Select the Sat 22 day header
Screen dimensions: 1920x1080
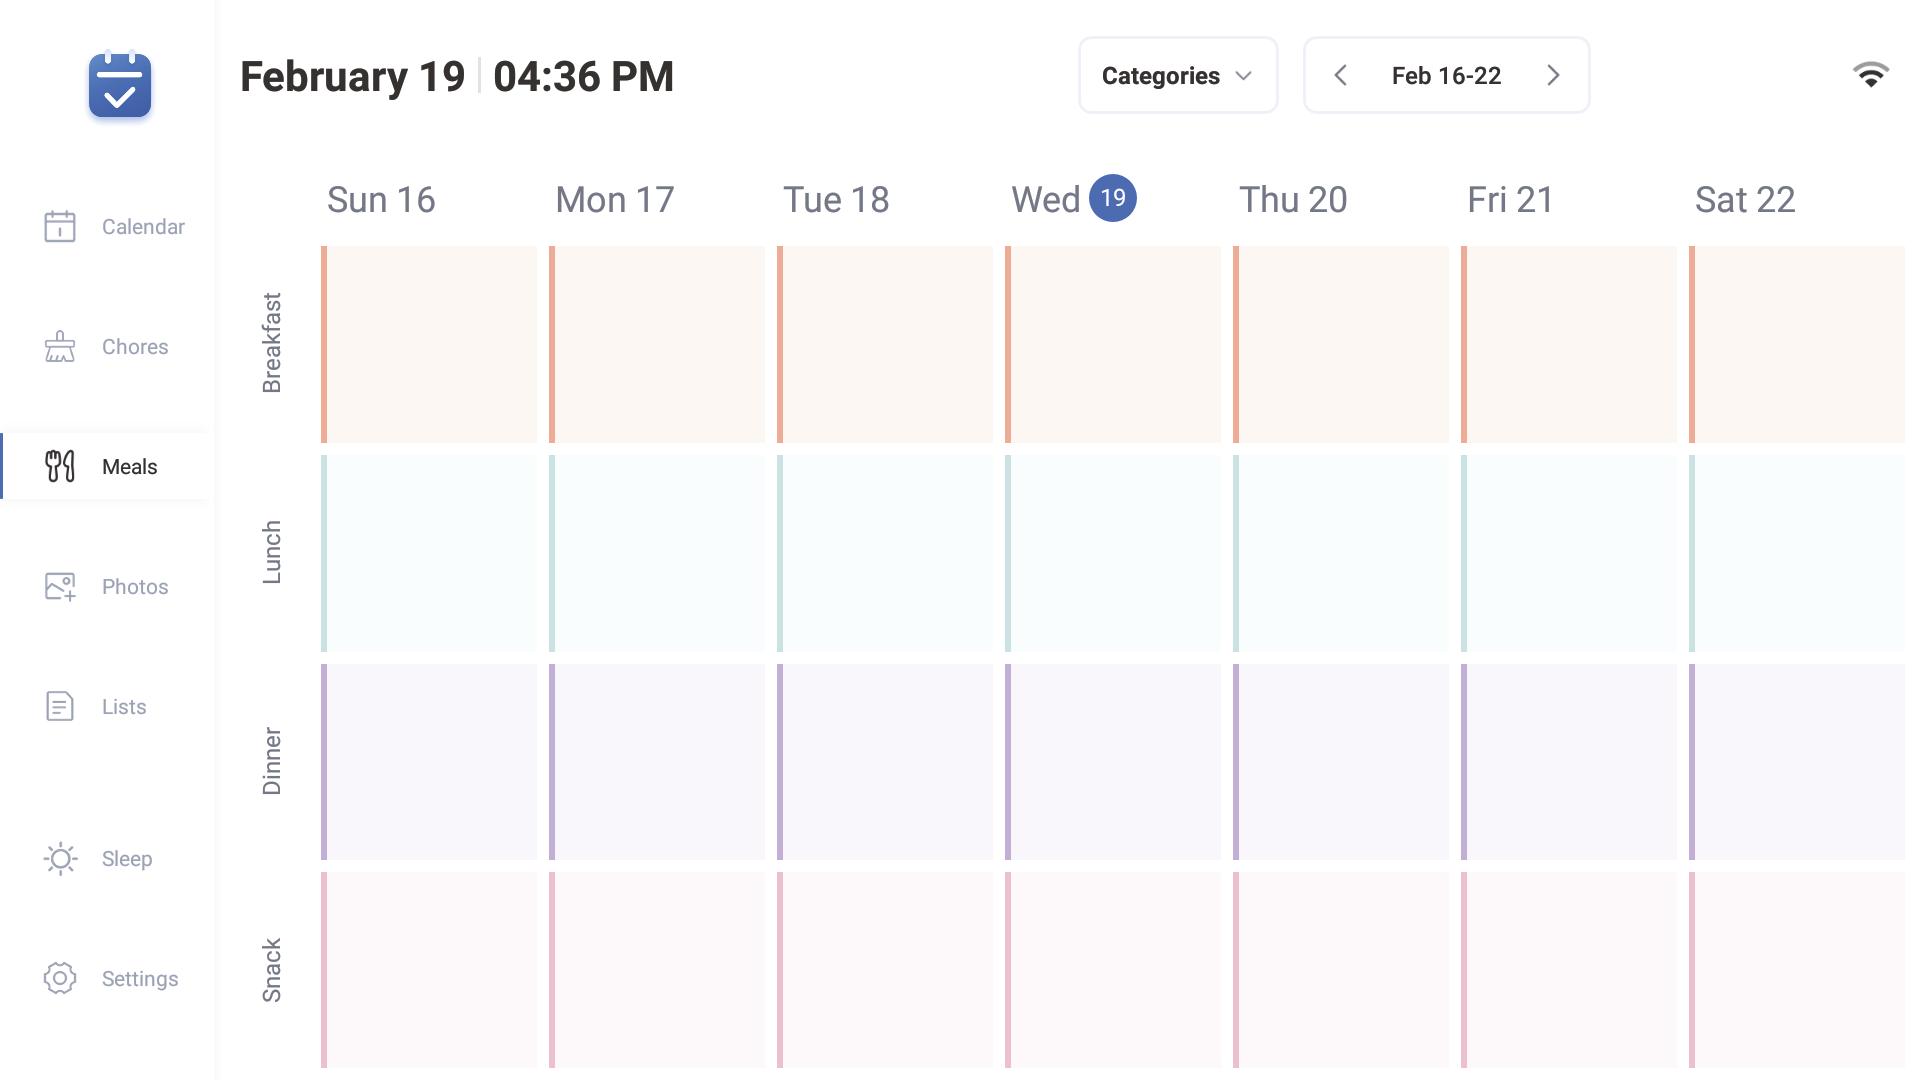pos(1745,199)
